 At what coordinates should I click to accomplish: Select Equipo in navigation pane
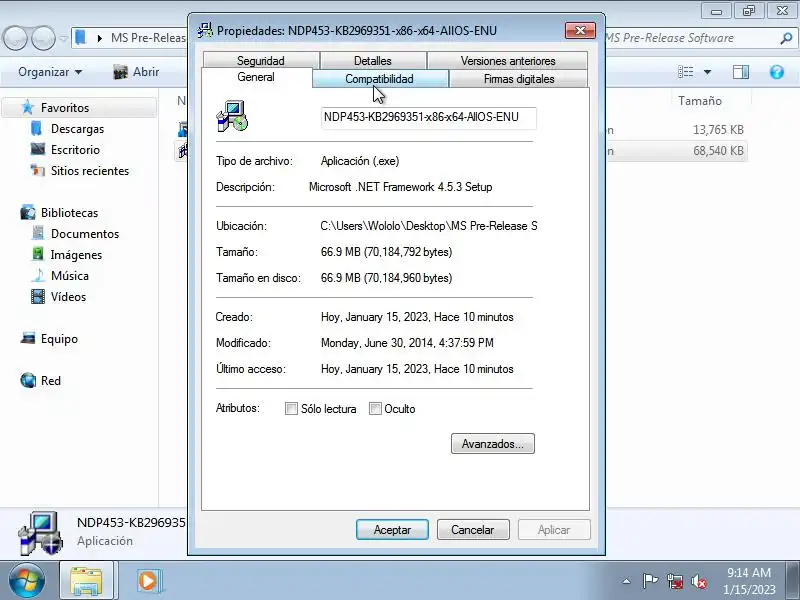[59, 339]
